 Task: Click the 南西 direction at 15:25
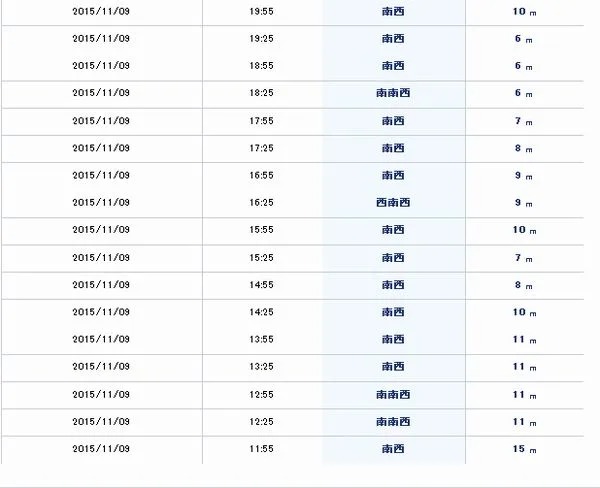(393, 258)
